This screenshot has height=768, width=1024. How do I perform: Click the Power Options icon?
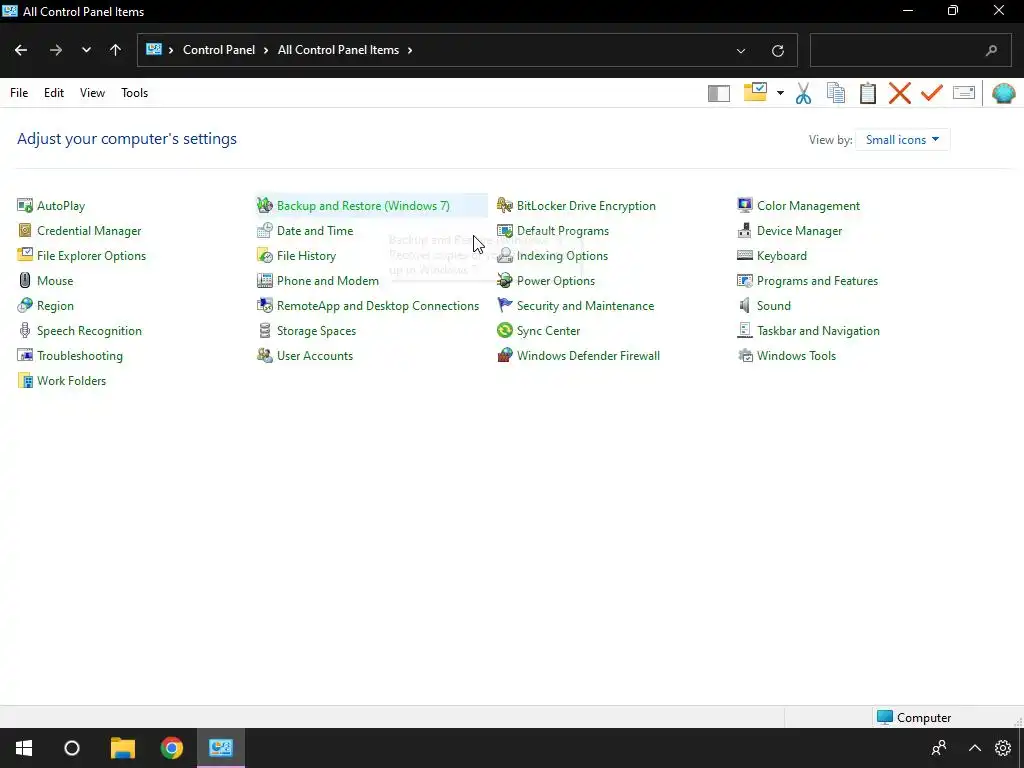coord(505,281)
